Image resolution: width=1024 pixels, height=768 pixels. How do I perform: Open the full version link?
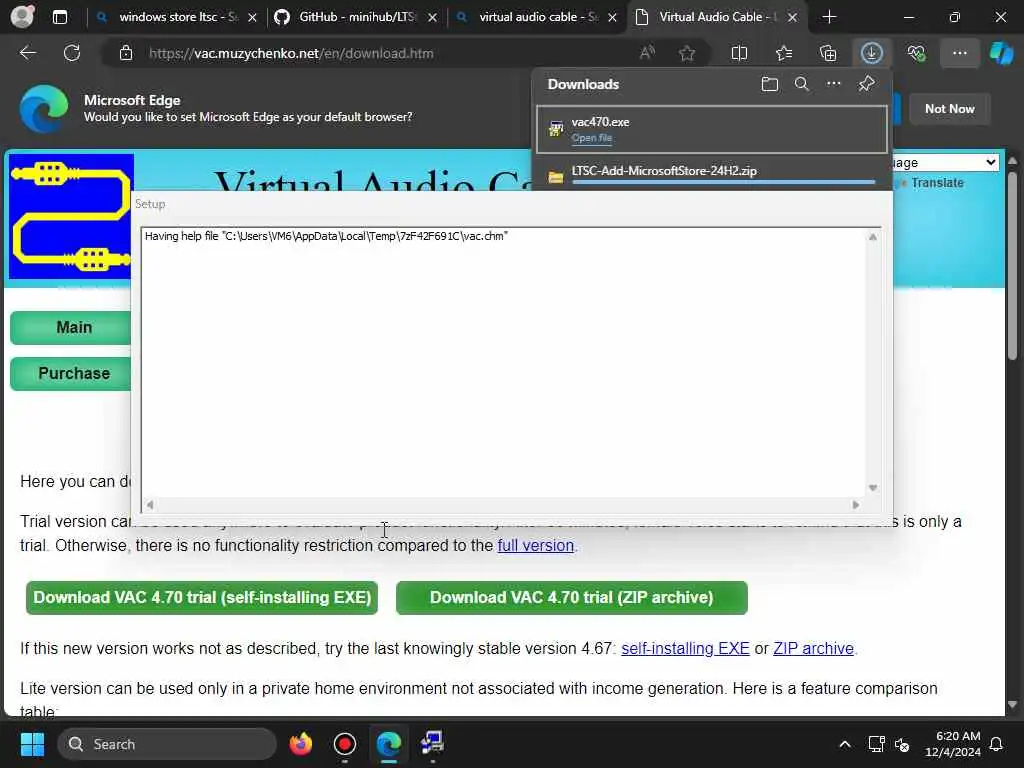(536, 545)
